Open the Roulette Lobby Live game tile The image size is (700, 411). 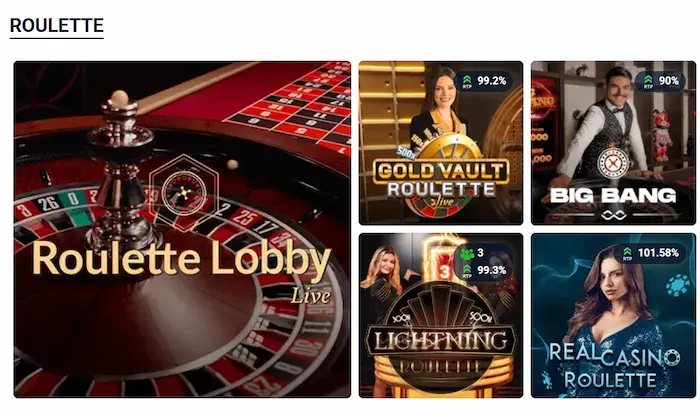pos(182,229)
